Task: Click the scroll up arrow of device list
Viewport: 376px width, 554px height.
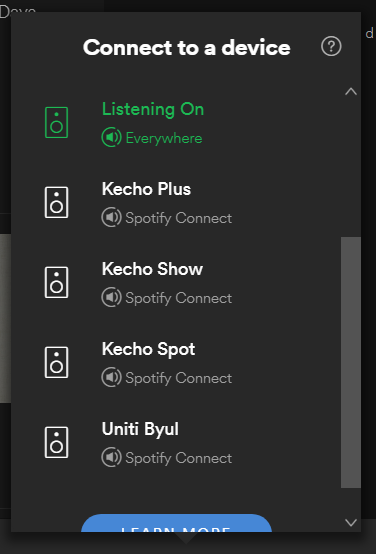Action: (x=351, y=92)
